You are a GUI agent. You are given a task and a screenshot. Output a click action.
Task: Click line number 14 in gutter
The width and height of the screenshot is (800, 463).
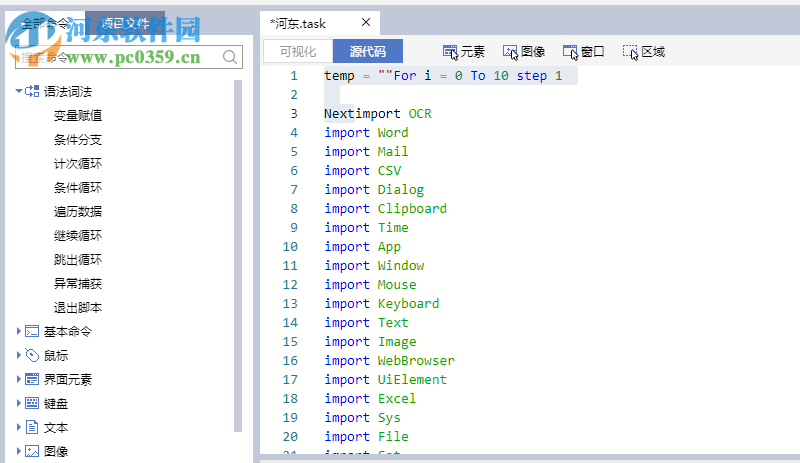[x=290, y=323]
